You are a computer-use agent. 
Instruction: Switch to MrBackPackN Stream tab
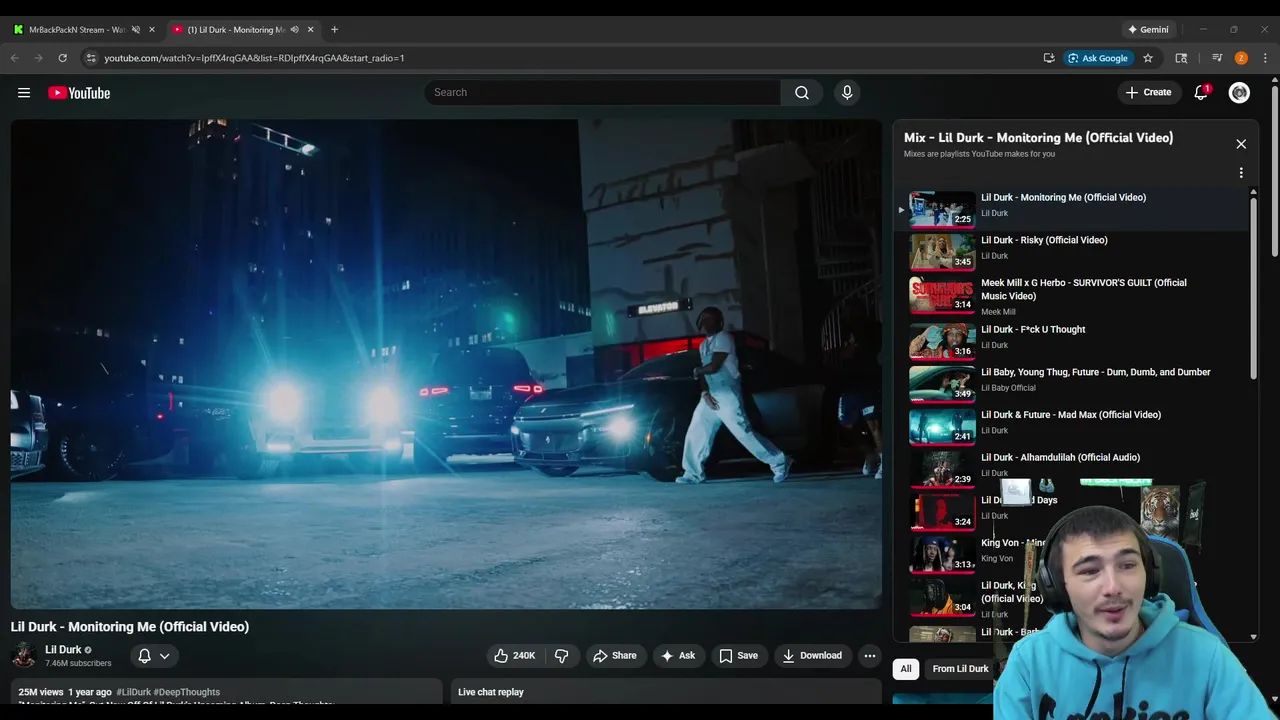pos(77,29)
